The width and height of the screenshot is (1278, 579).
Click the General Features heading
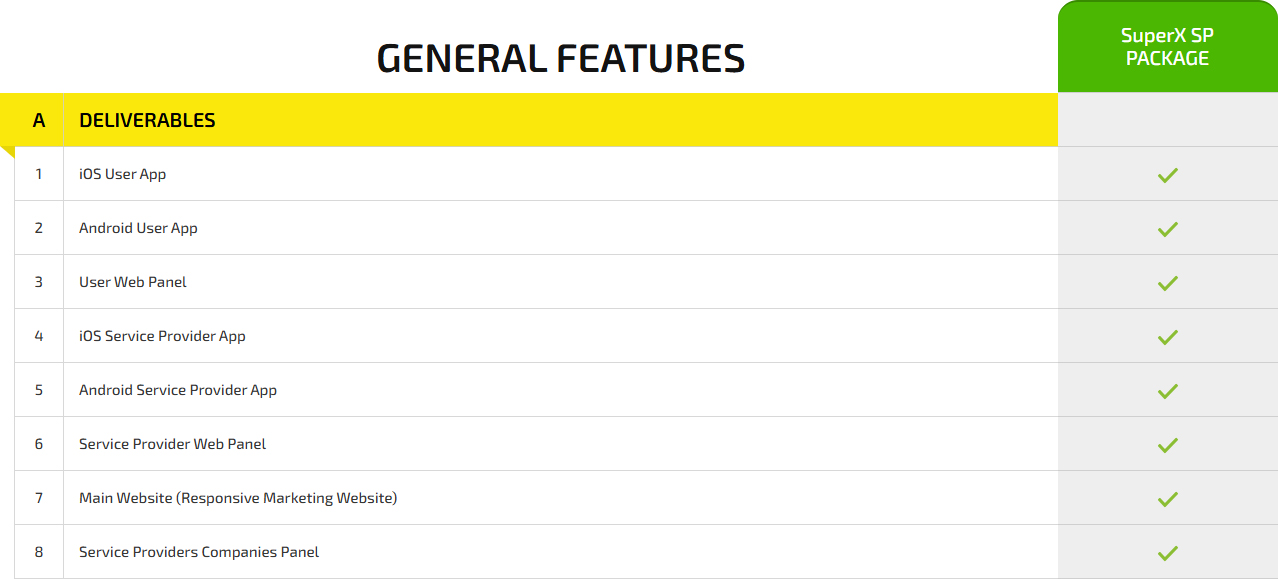click(560, 59)
